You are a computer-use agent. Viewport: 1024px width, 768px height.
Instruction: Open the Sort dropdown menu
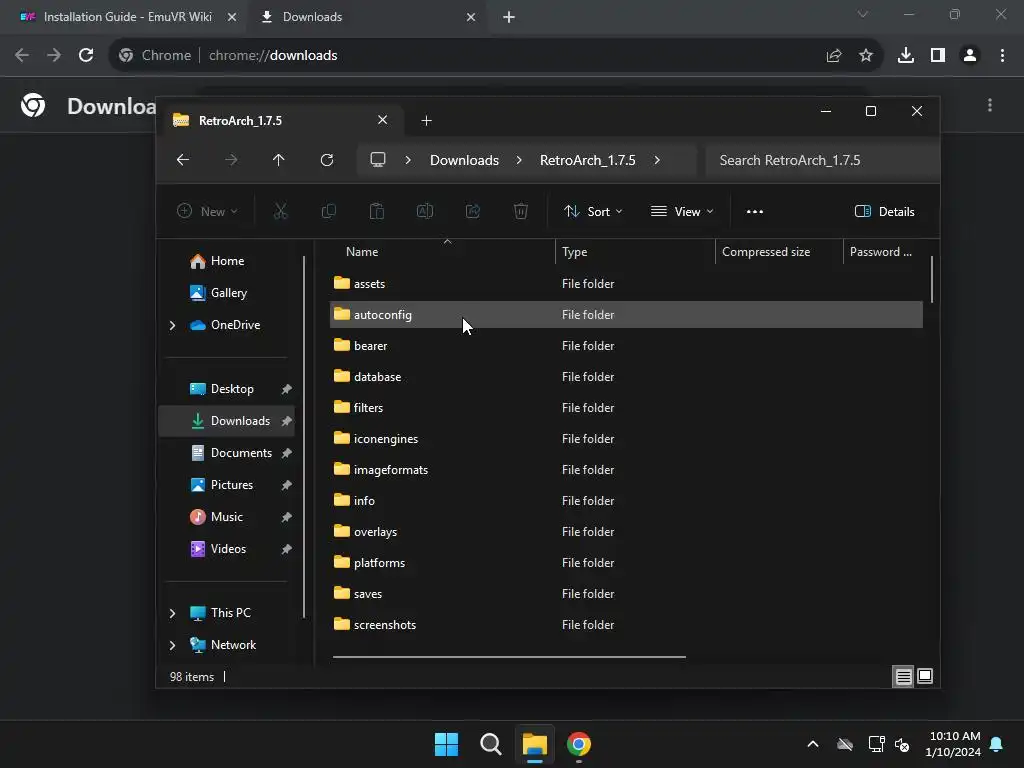tap(594, 212)
